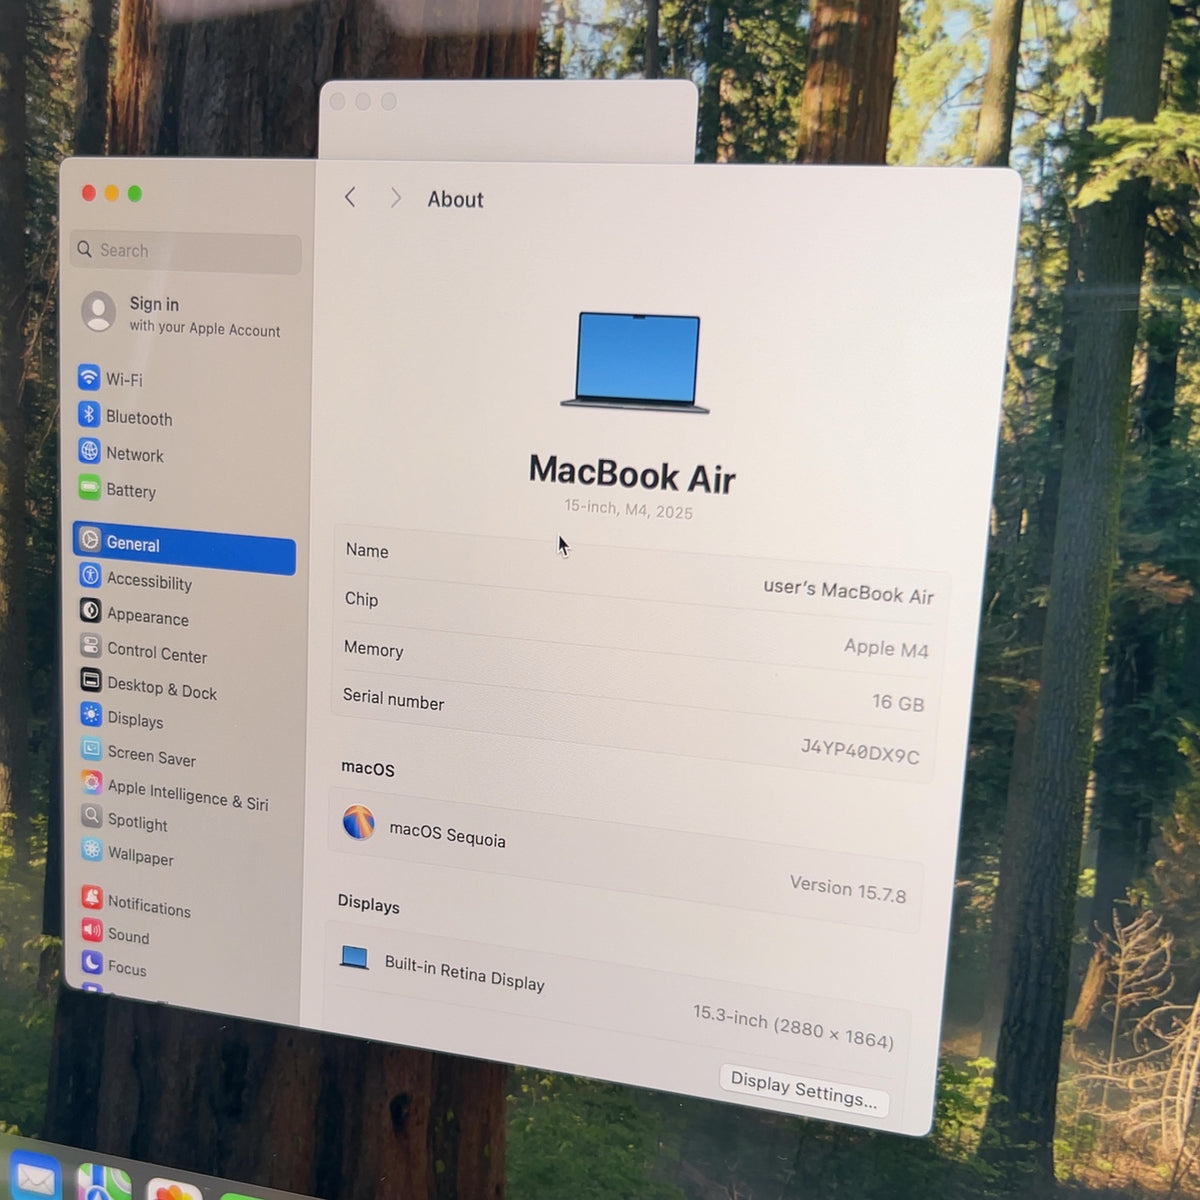Click the Spotlight magnifier icon in sidebar

92,815
